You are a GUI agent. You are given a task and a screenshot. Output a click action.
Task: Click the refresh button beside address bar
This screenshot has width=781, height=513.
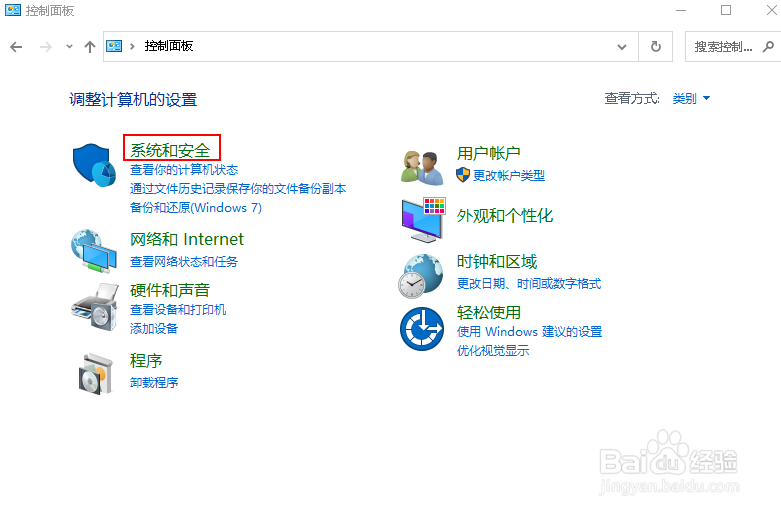(x=656, y=47)
